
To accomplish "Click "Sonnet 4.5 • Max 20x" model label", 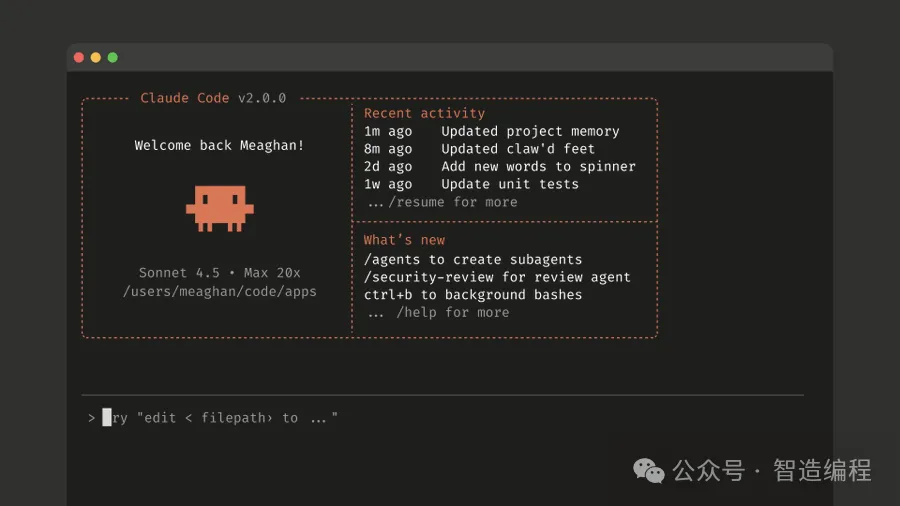I will (219, 273).
